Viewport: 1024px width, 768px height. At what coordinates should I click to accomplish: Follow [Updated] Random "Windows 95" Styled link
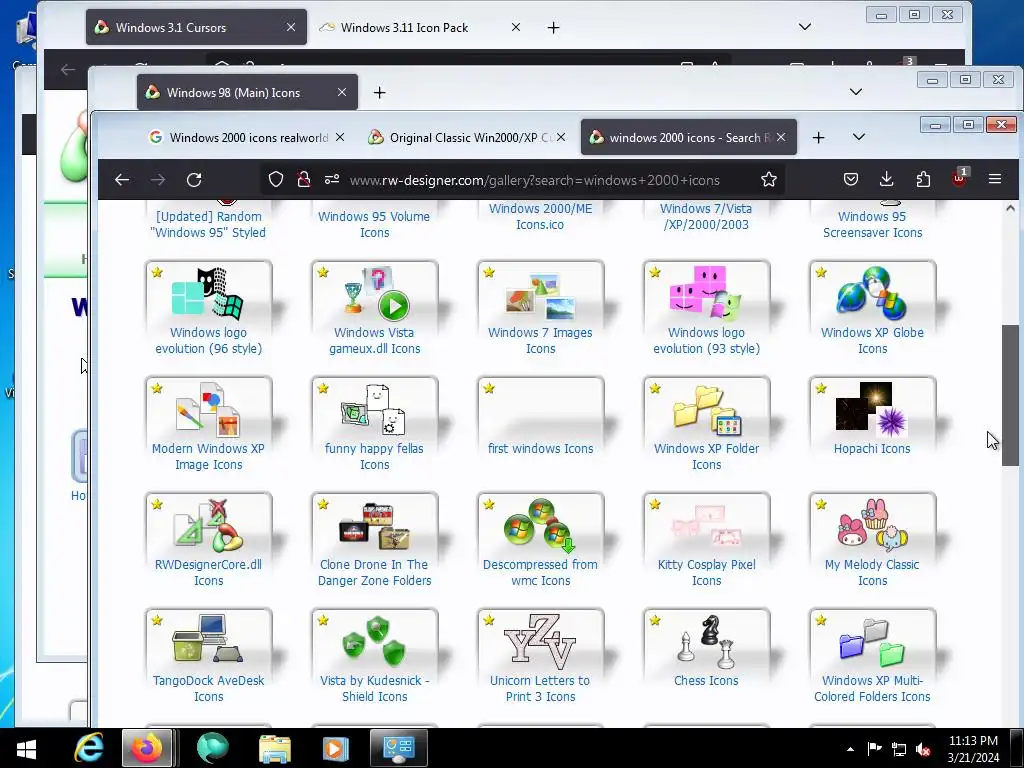coord(208,225)
